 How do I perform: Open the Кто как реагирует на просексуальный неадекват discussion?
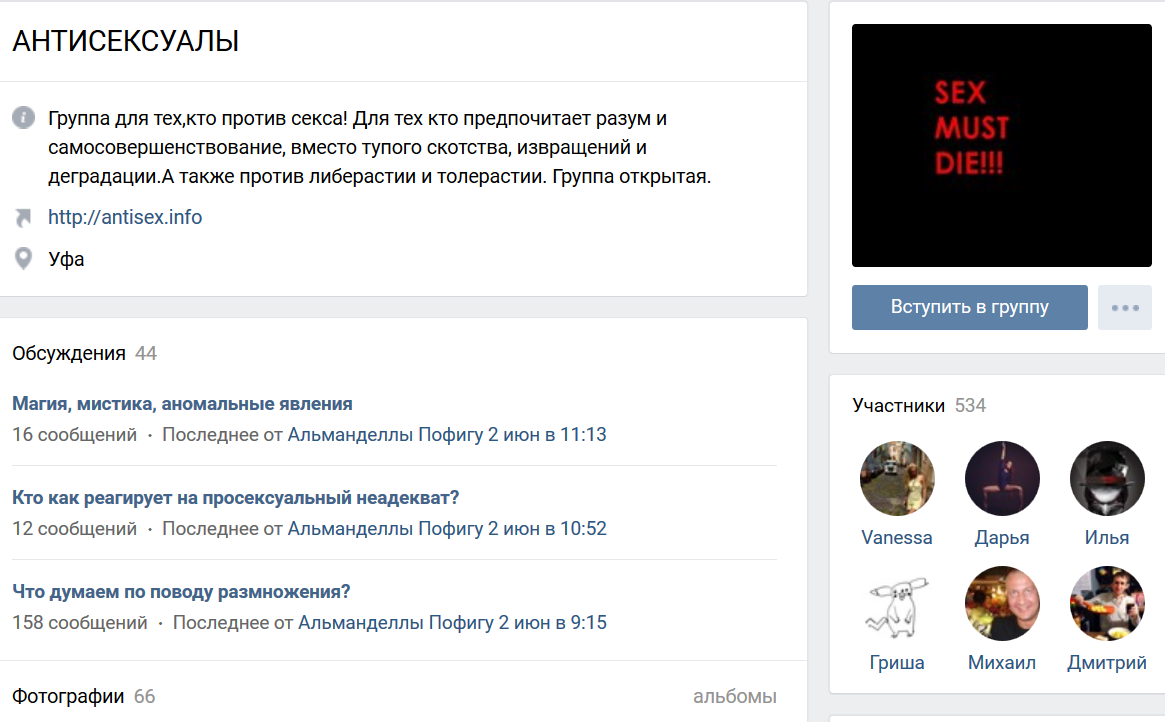click(x=235, y=498)
